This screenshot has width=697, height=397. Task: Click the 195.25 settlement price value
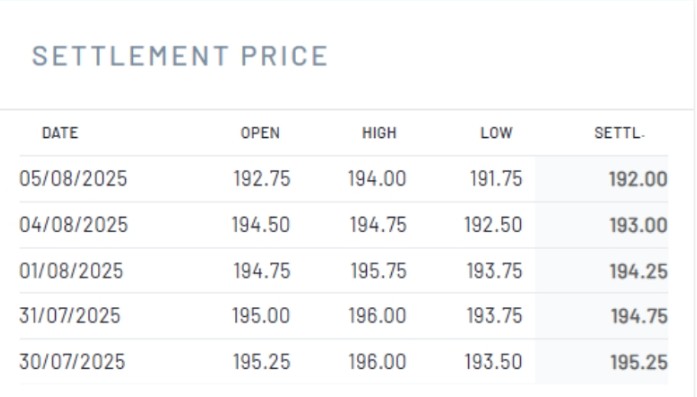639,362
